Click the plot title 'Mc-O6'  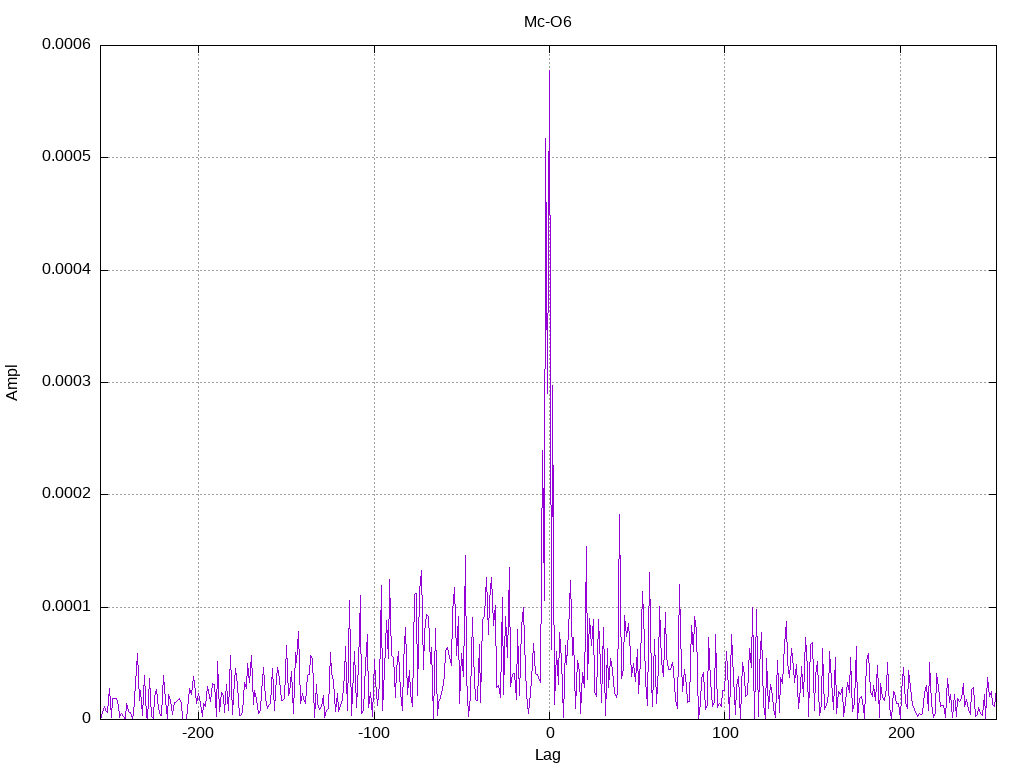tap(547, 22)
